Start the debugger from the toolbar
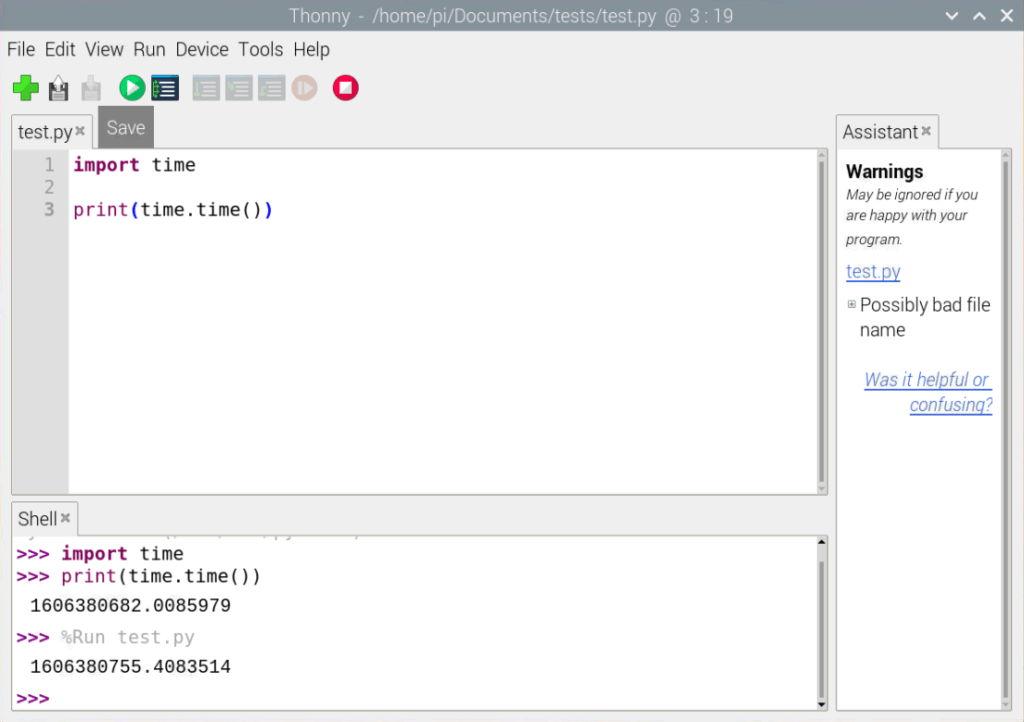The image size is (1024, 722). [x=165, y=88]
